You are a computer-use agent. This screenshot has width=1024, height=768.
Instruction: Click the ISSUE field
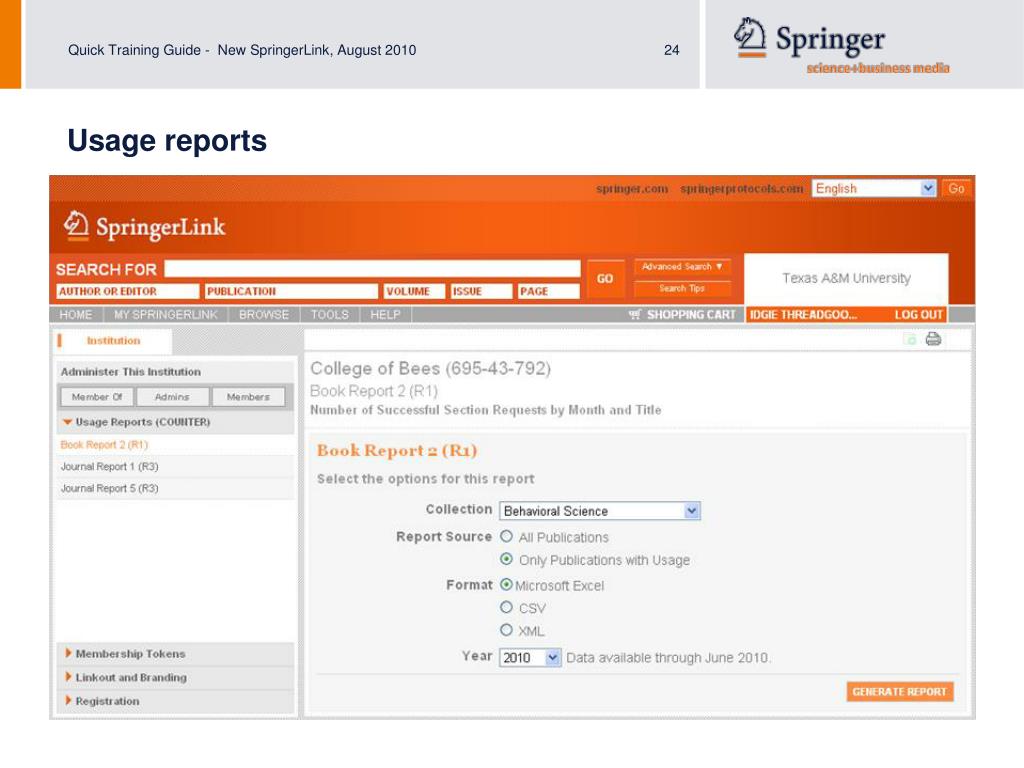(x=481, y=291)
